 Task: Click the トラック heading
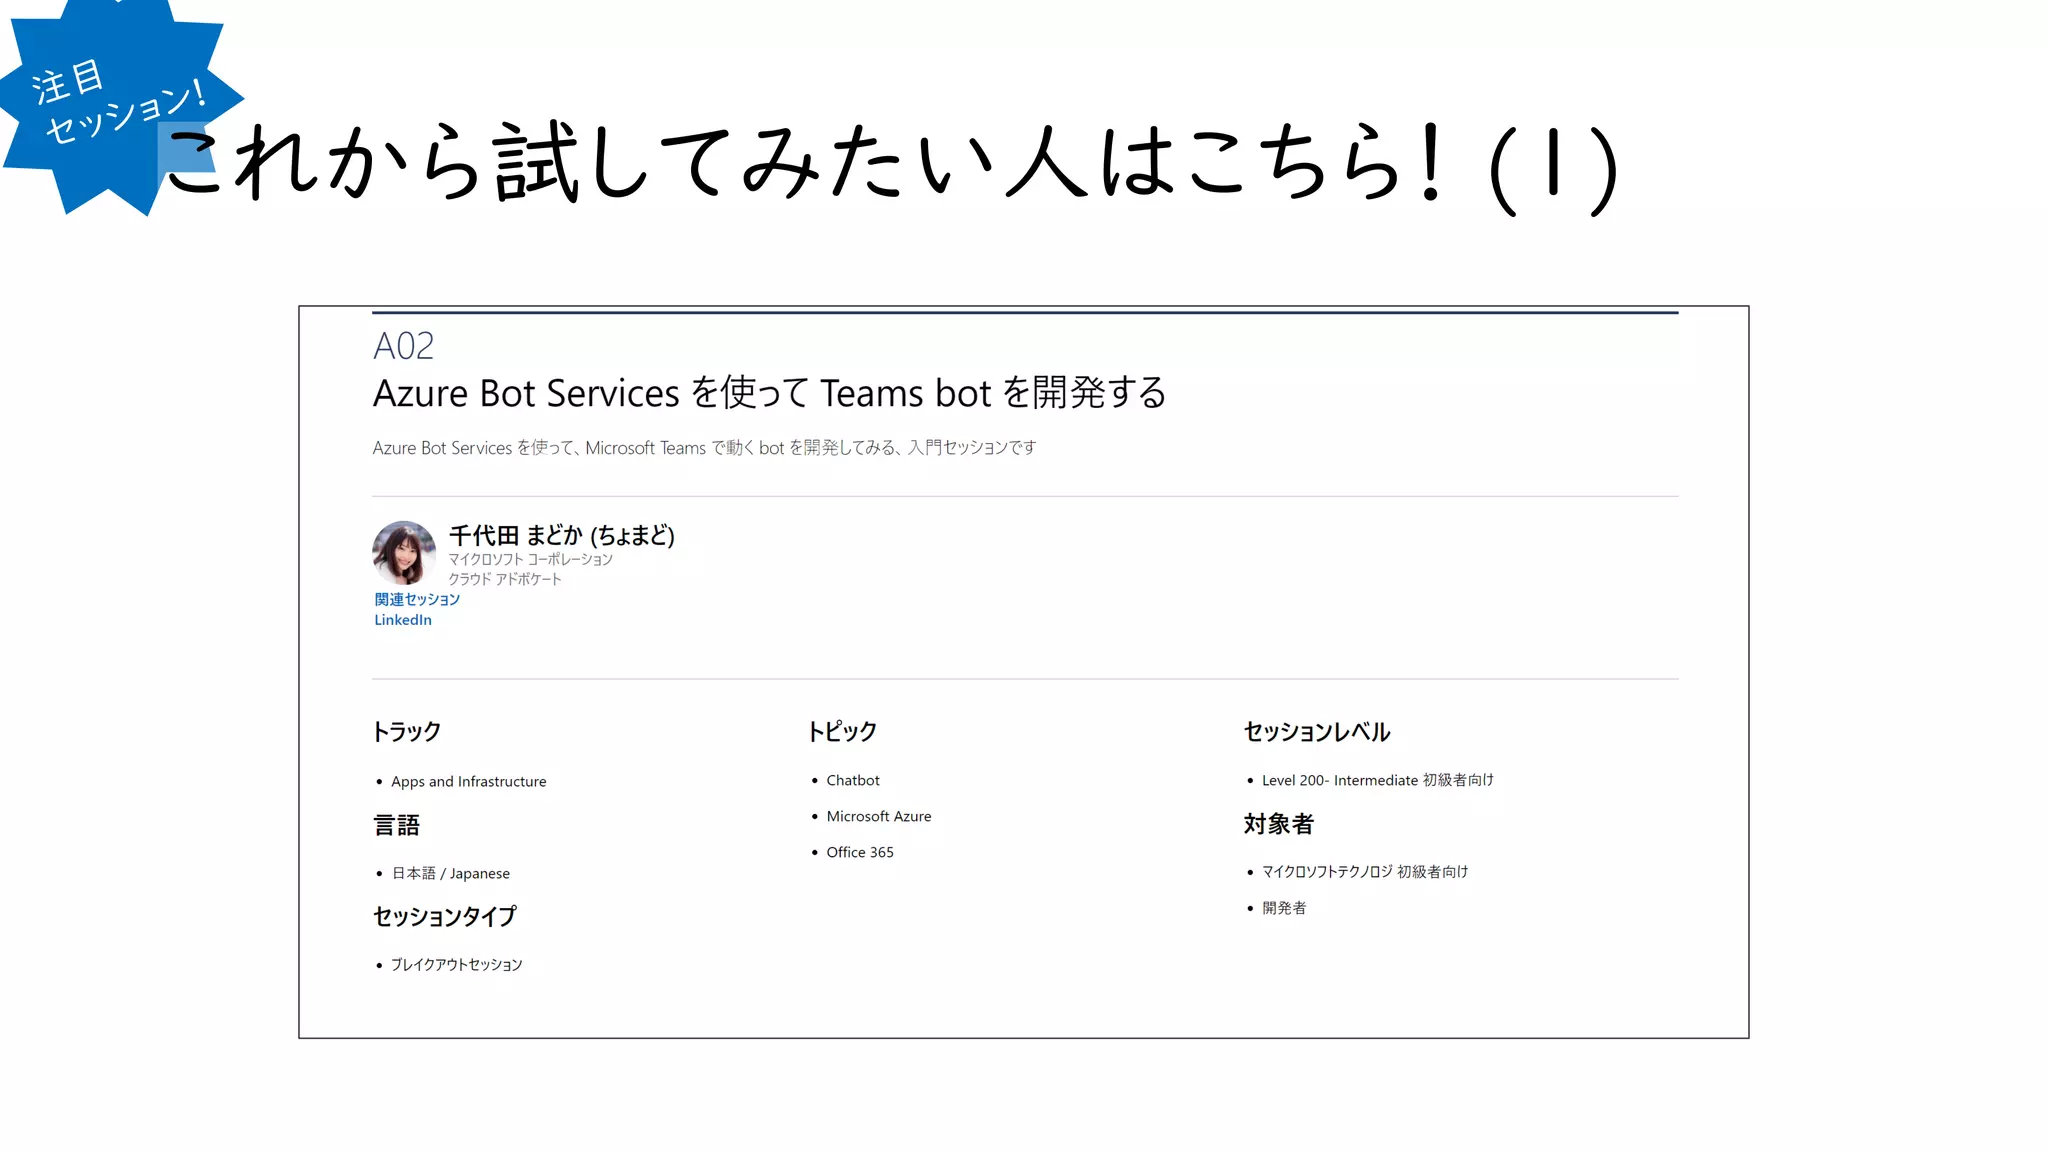[406, 731]
